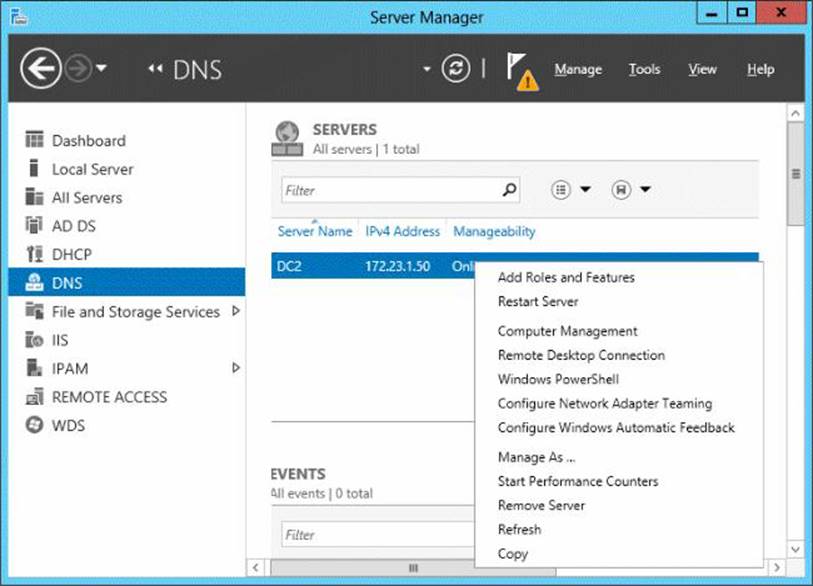Click inside the Servers filter text box
This screenshot has height=586, width=813.
click(390, 190)
